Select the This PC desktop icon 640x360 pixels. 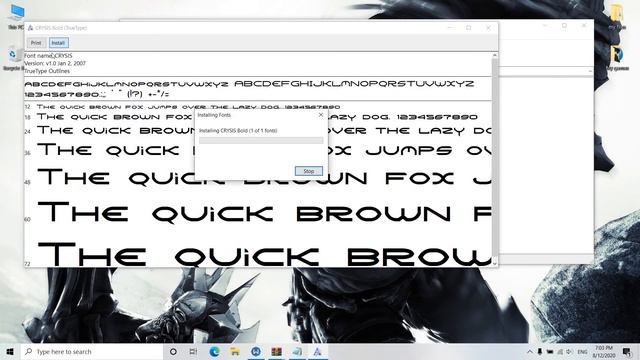click(x=16, y=16)
